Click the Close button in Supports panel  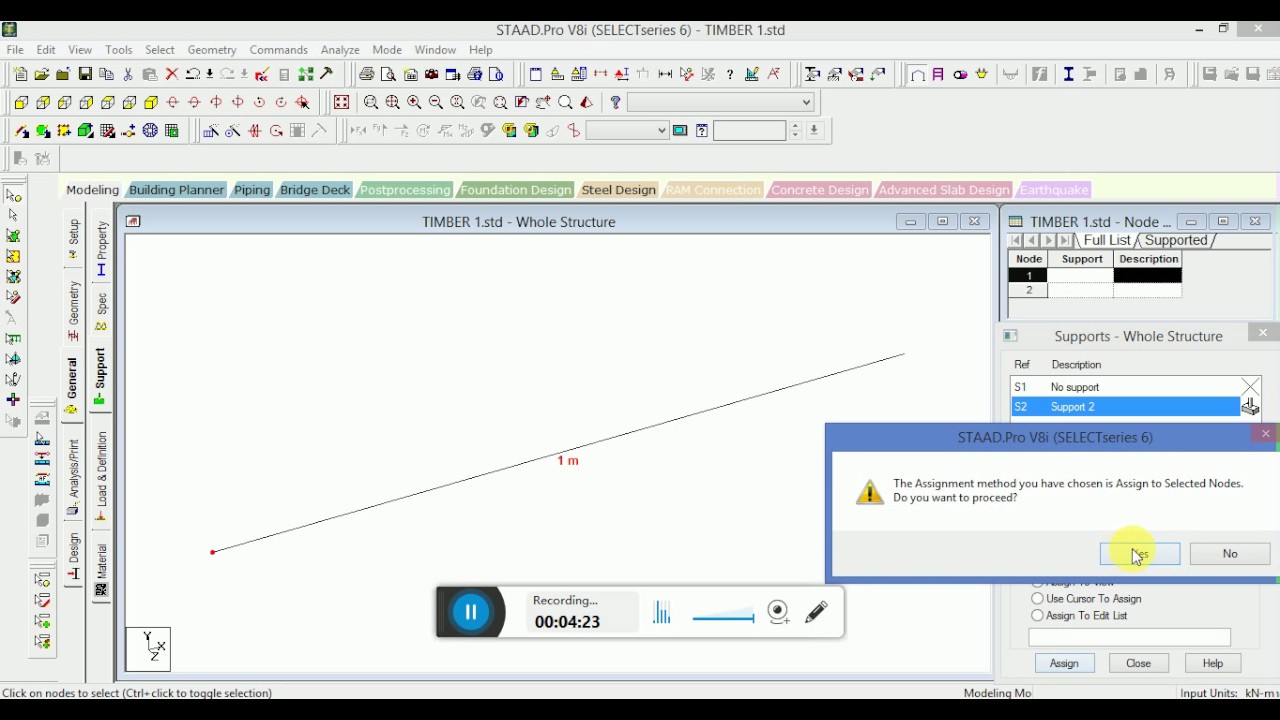(x=1138, y=663)
